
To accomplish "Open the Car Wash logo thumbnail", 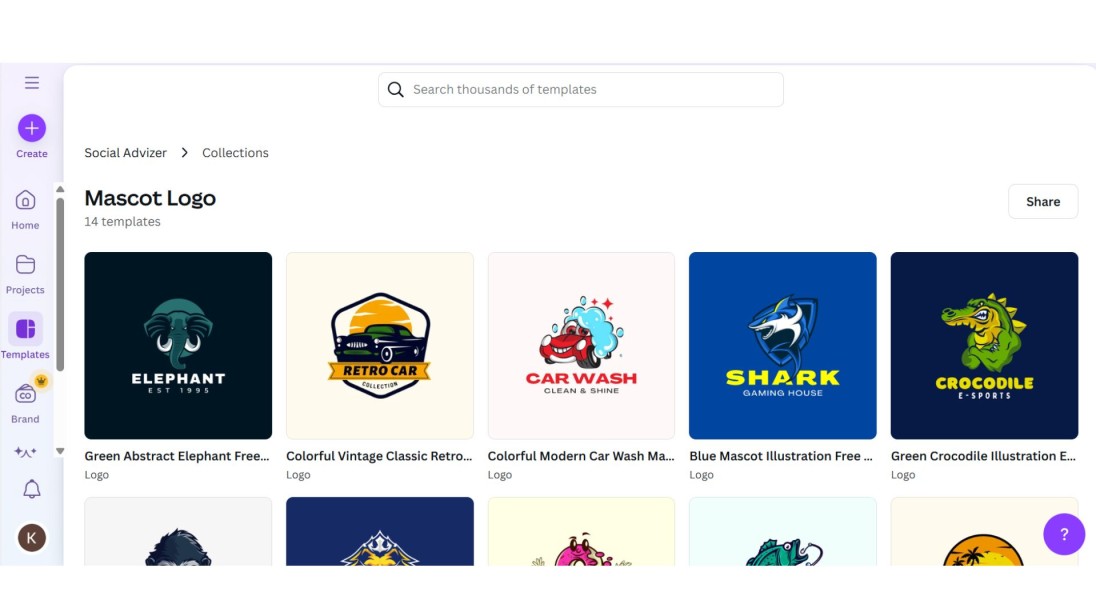I will point(582,345).
